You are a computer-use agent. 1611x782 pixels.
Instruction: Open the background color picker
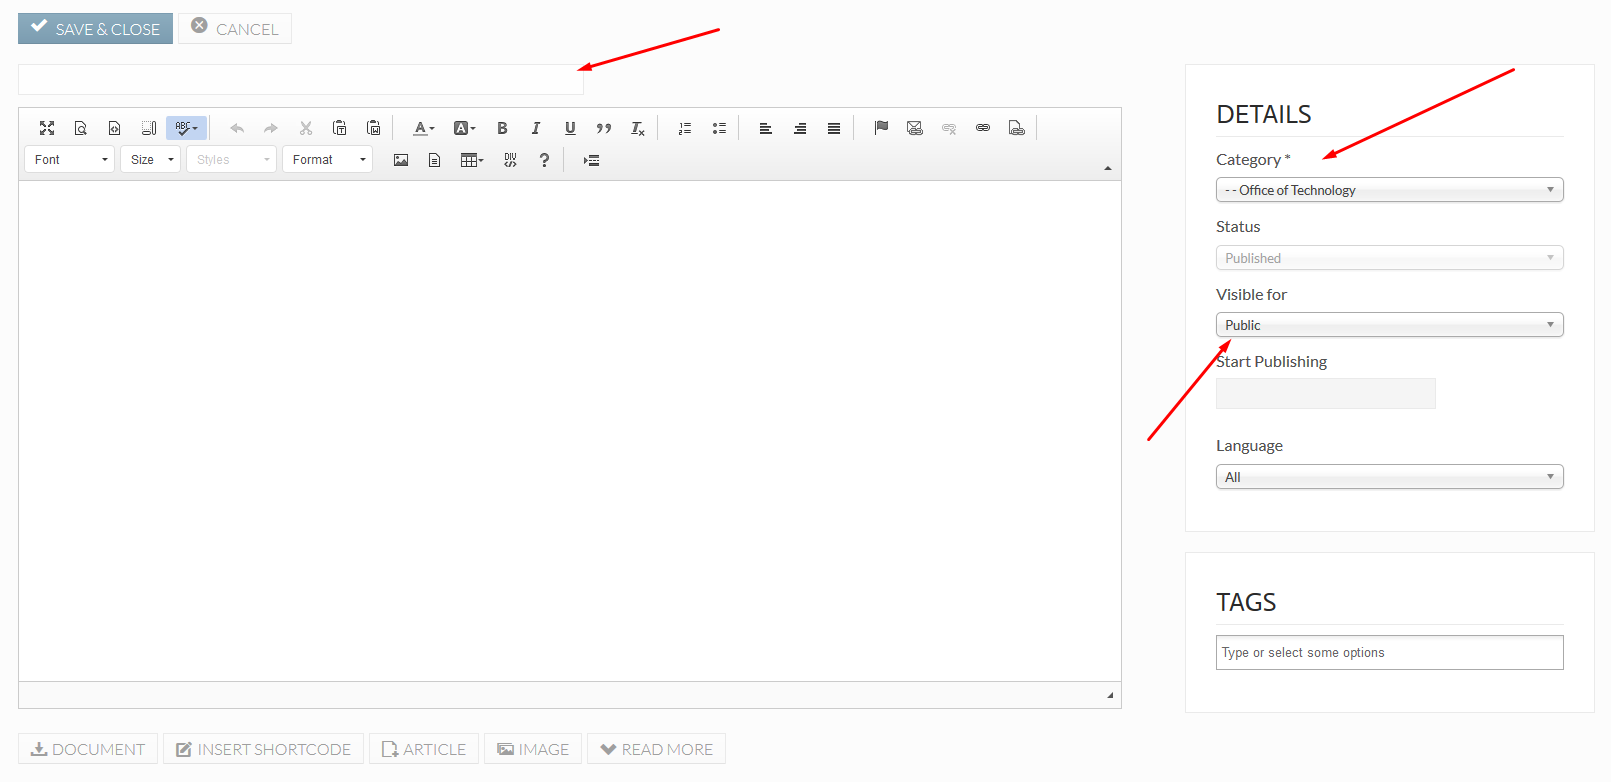[464, 128]
